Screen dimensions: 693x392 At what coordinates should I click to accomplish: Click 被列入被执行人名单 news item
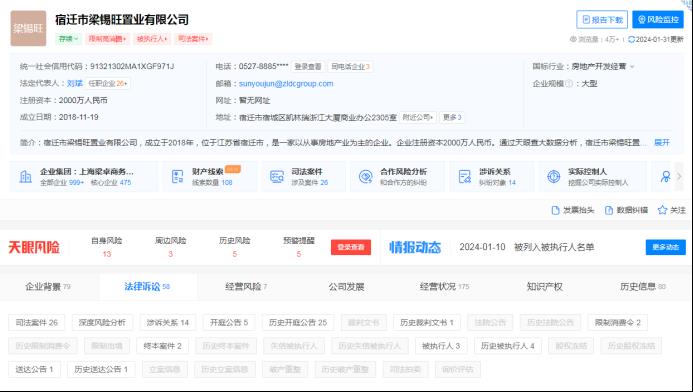tap(554, 247)
